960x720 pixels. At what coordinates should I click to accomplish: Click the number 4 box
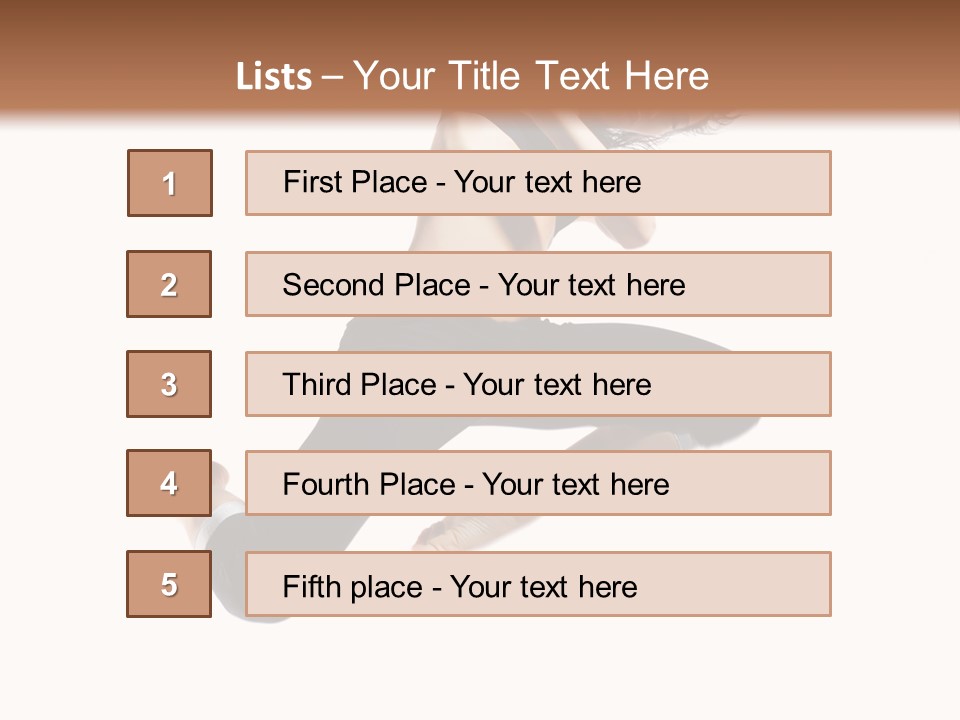[169, 483]
